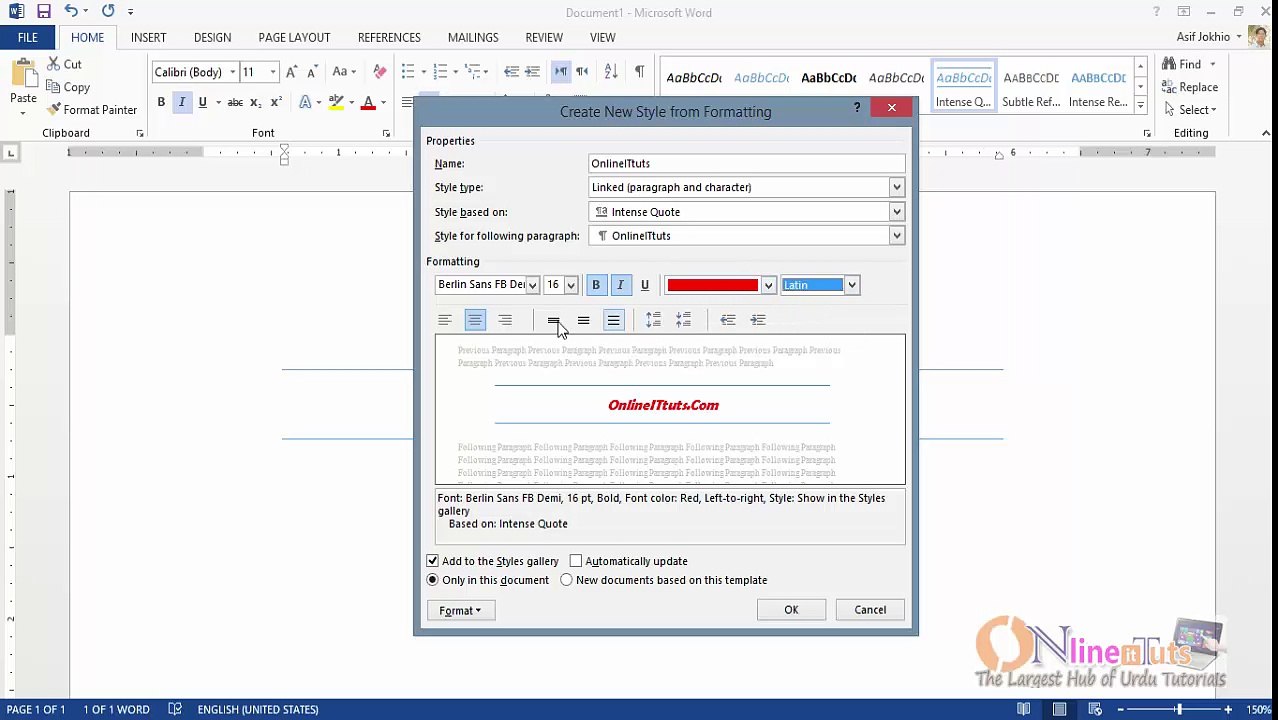Align right in the style dialog
Screen dimensions: 1278x720
pyautogui.click(x=505, y=320)
